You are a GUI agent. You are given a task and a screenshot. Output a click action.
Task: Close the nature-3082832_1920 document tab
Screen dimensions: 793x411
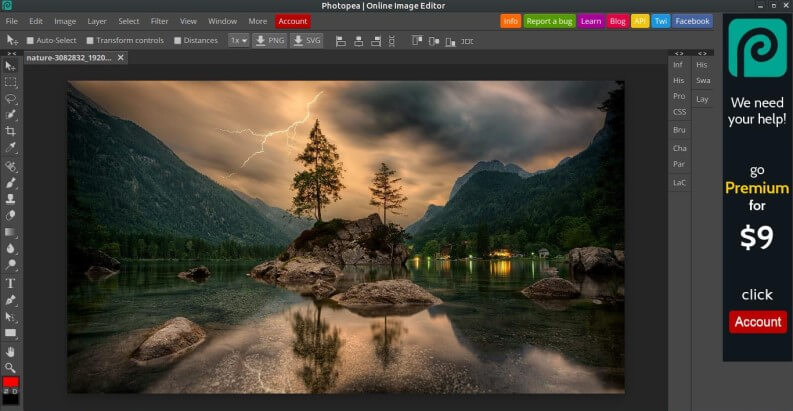click(x=120, y=58)
